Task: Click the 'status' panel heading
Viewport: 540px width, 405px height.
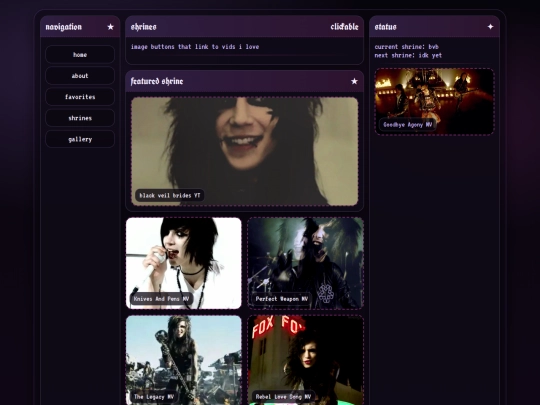Action: pyautogui.click(x=385, y=27)
